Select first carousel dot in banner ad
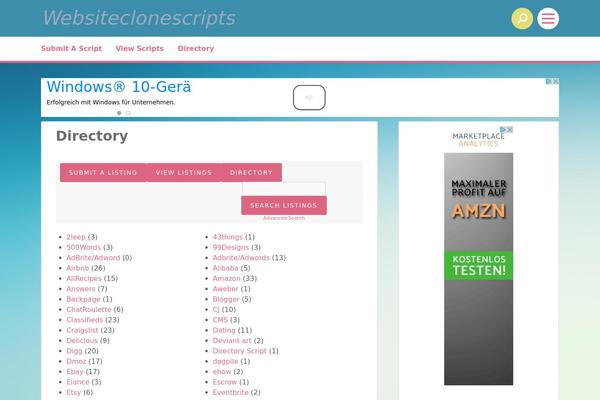 coord(119,113)
